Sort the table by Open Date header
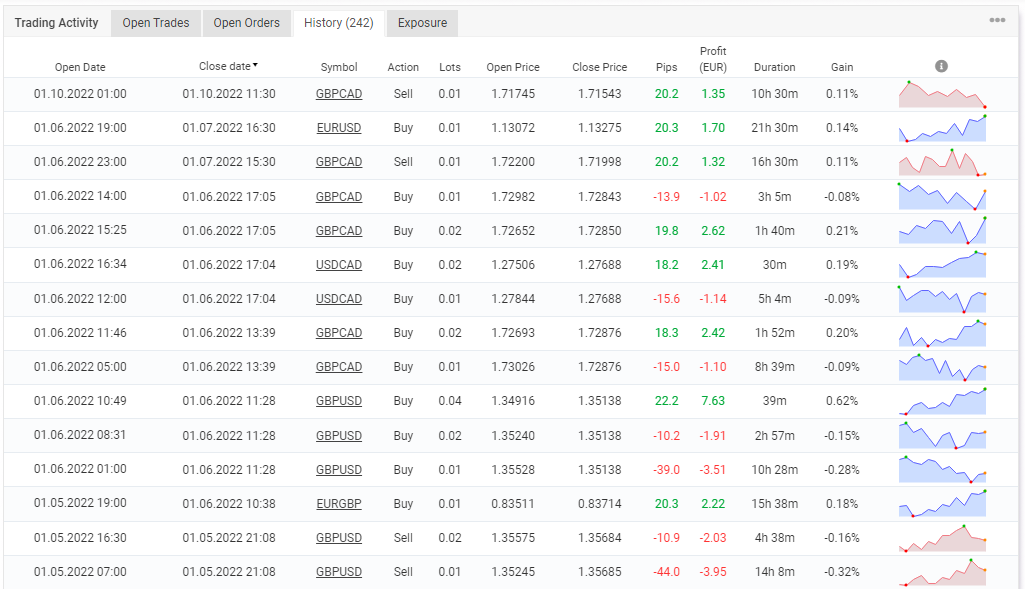 (80, 67)
